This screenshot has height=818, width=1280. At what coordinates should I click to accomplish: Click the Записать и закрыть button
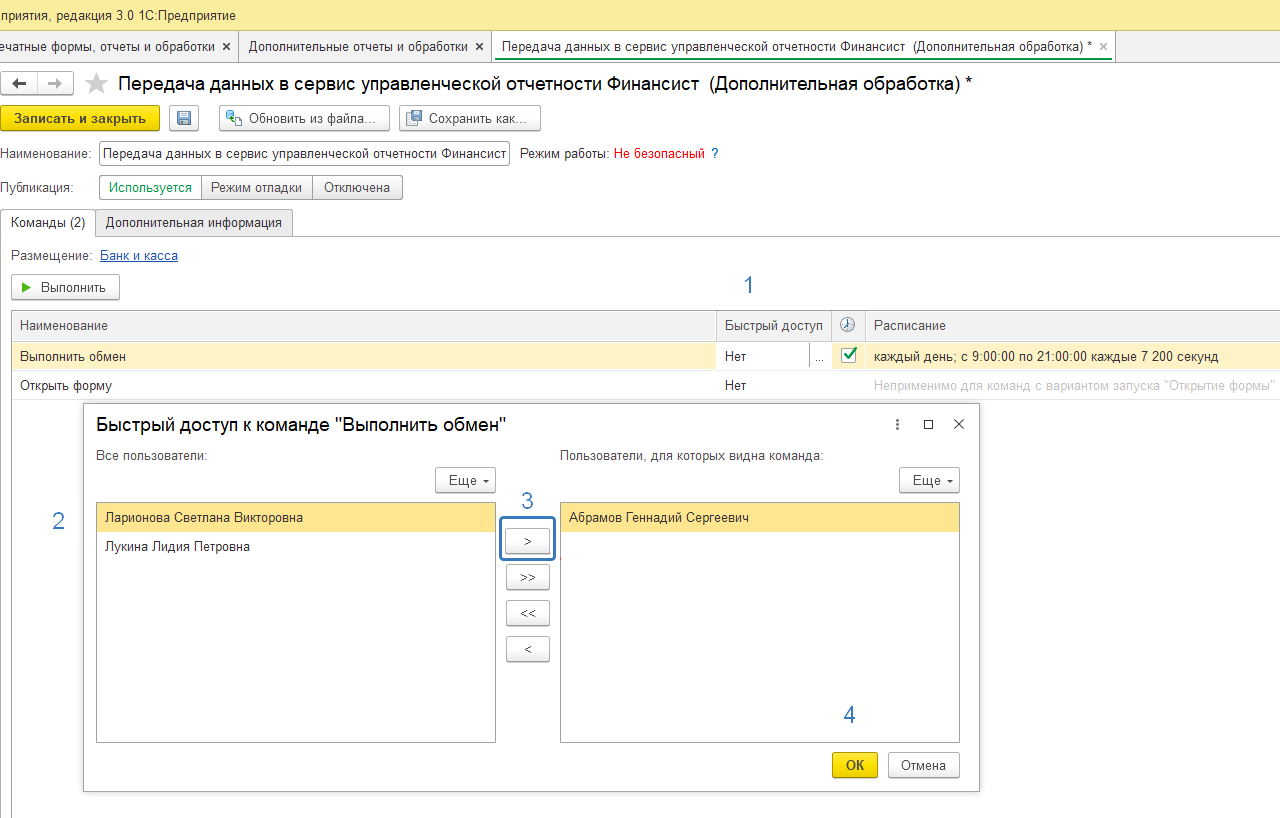click(x=80, y=118)
